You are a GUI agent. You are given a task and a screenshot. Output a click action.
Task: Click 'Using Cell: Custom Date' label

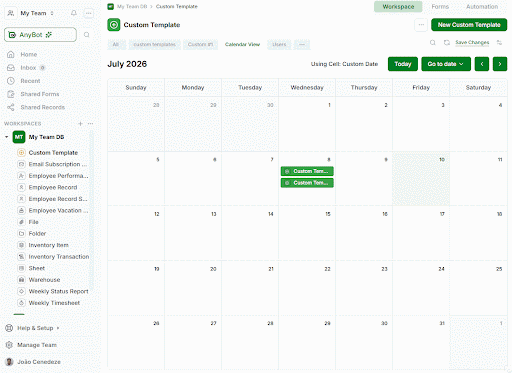click(x=344, y=64)
